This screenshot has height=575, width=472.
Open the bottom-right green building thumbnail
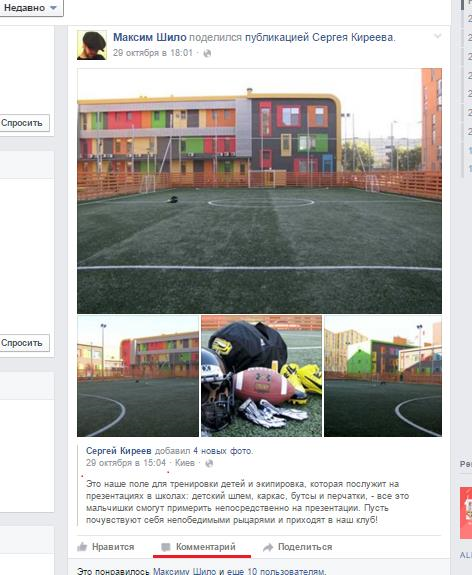click(383, 376)
